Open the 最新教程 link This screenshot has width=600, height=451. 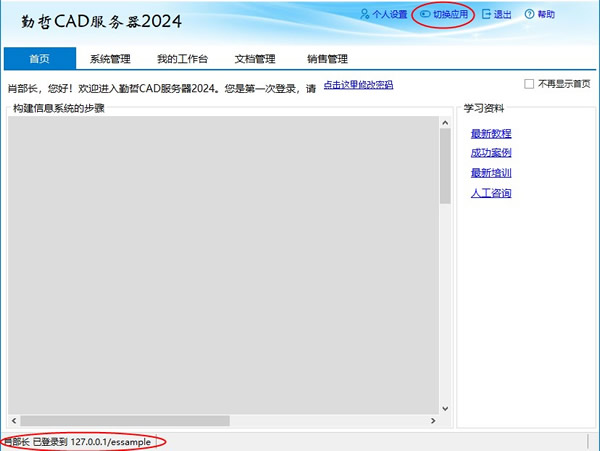(491, 134)
